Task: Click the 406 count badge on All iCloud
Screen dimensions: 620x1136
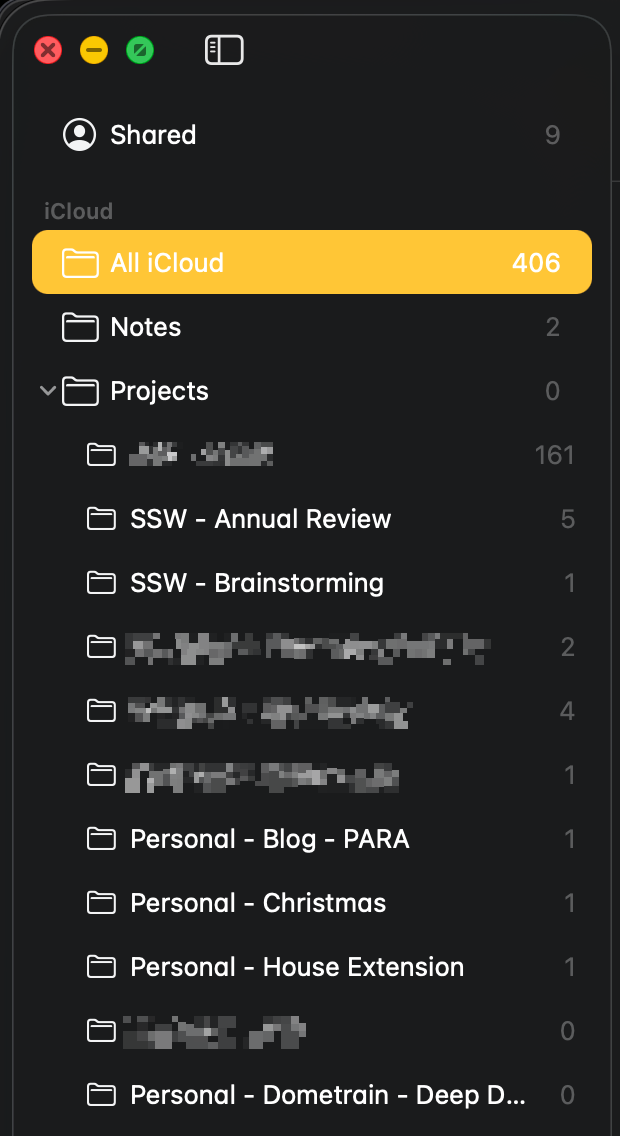Action: (x=536, y=263)
